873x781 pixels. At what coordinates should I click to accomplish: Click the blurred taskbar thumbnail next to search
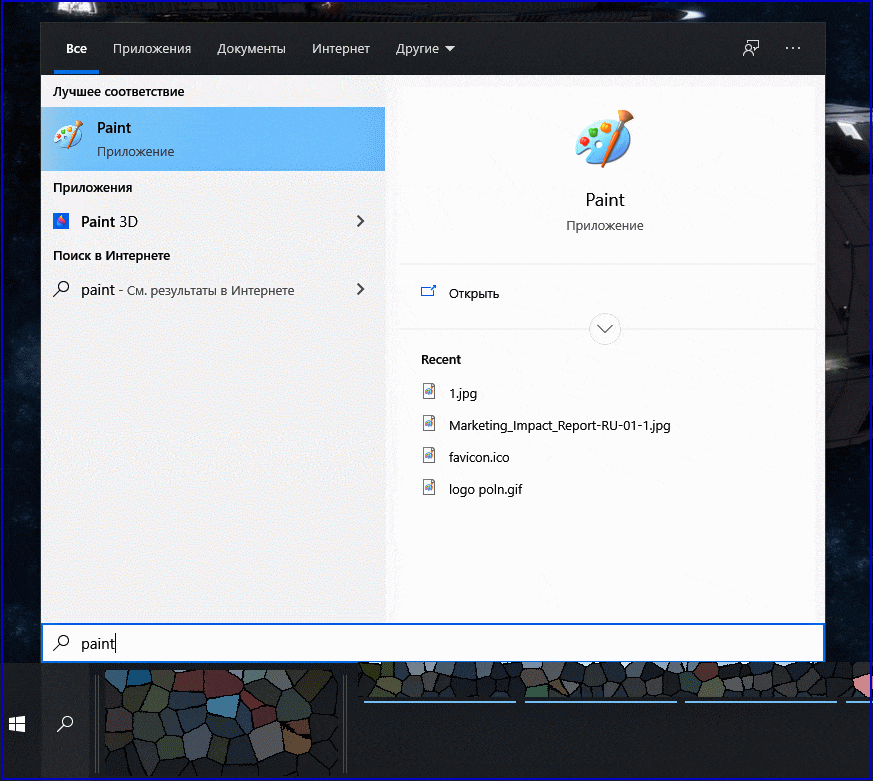click(221, 723)
